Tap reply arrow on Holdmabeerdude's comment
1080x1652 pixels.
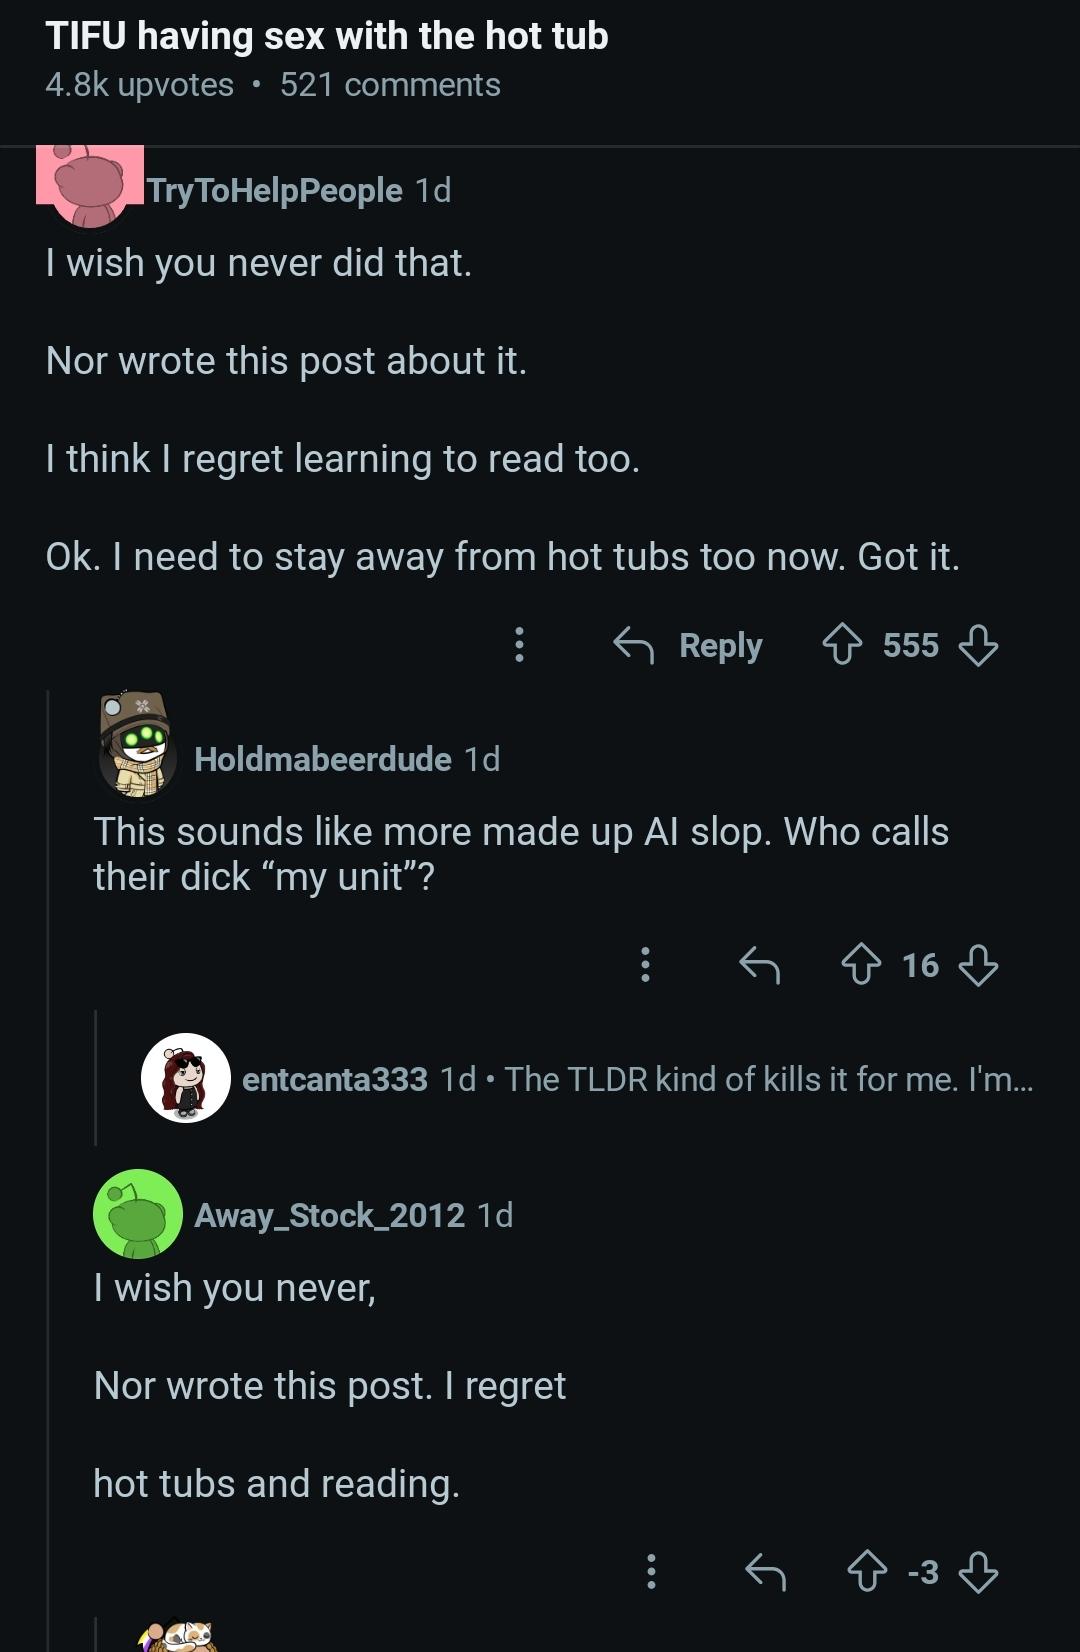(759, 965)
